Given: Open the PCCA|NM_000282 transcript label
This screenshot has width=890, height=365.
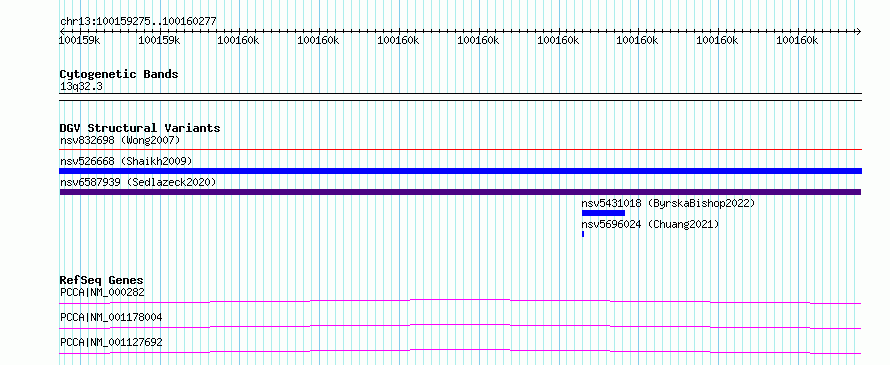Looking at the screenshot, I should click(x=102, y=292).
